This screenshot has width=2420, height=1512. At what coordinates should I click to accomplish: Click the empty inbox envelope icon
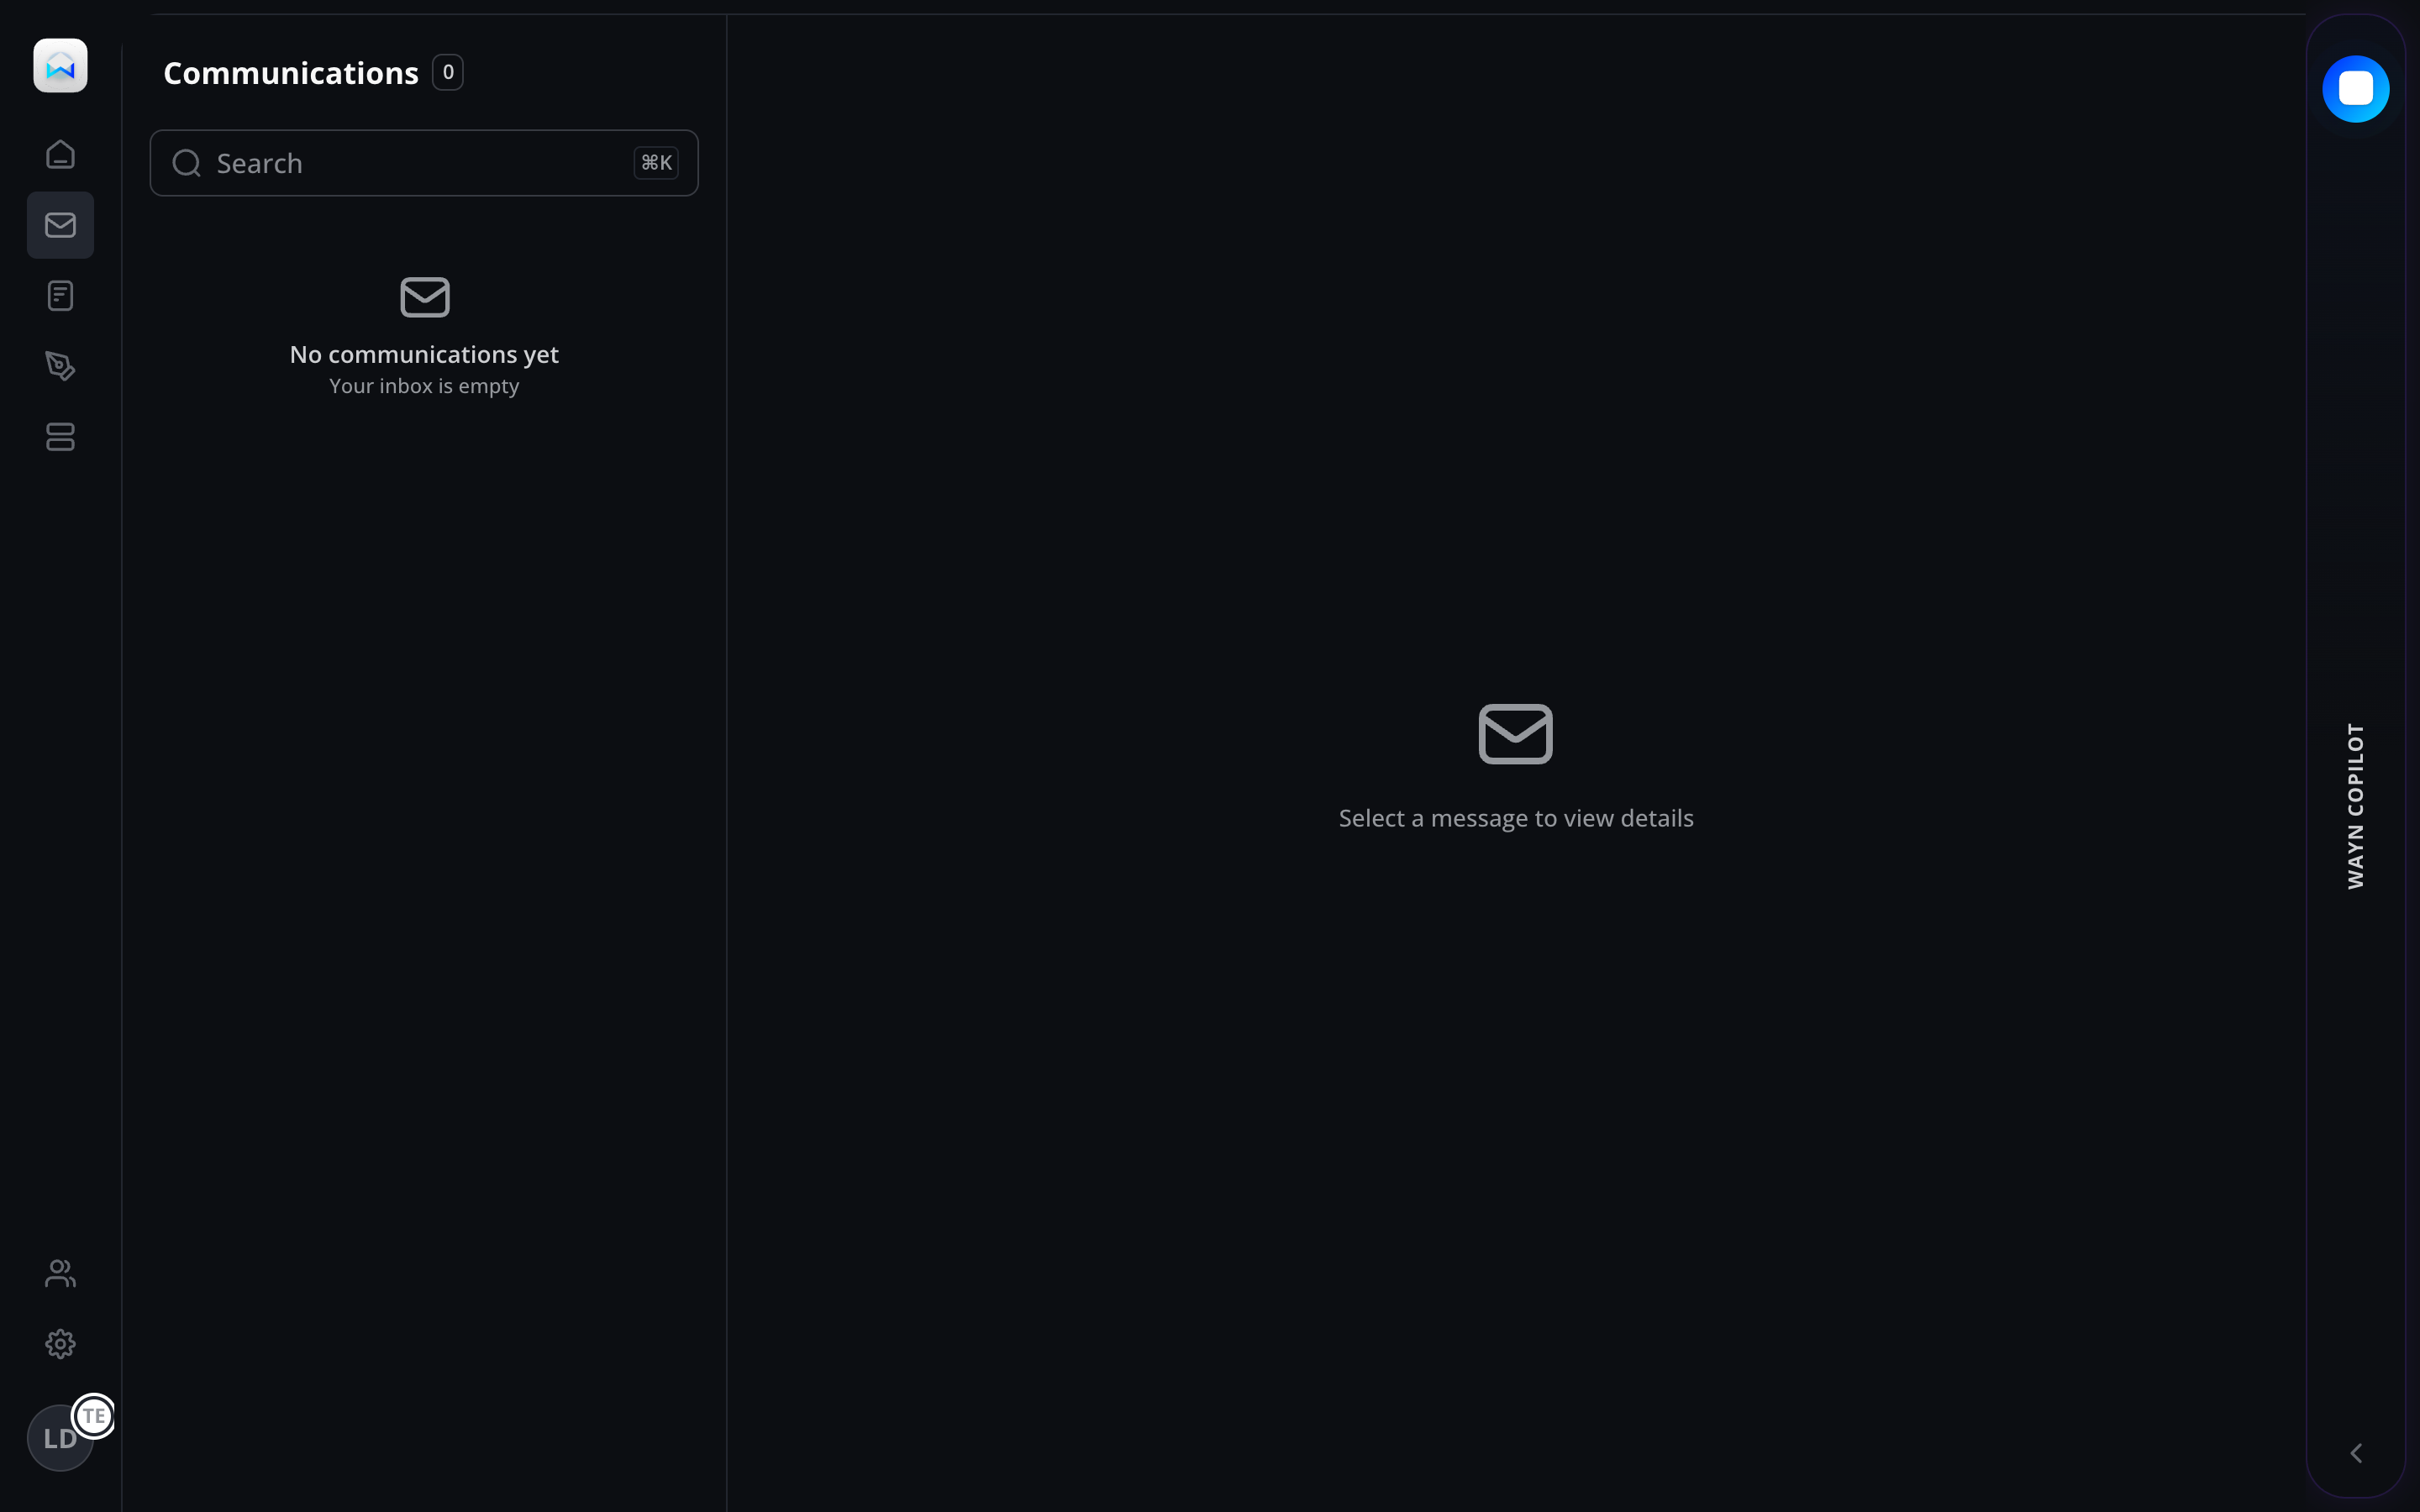point(424,297)
